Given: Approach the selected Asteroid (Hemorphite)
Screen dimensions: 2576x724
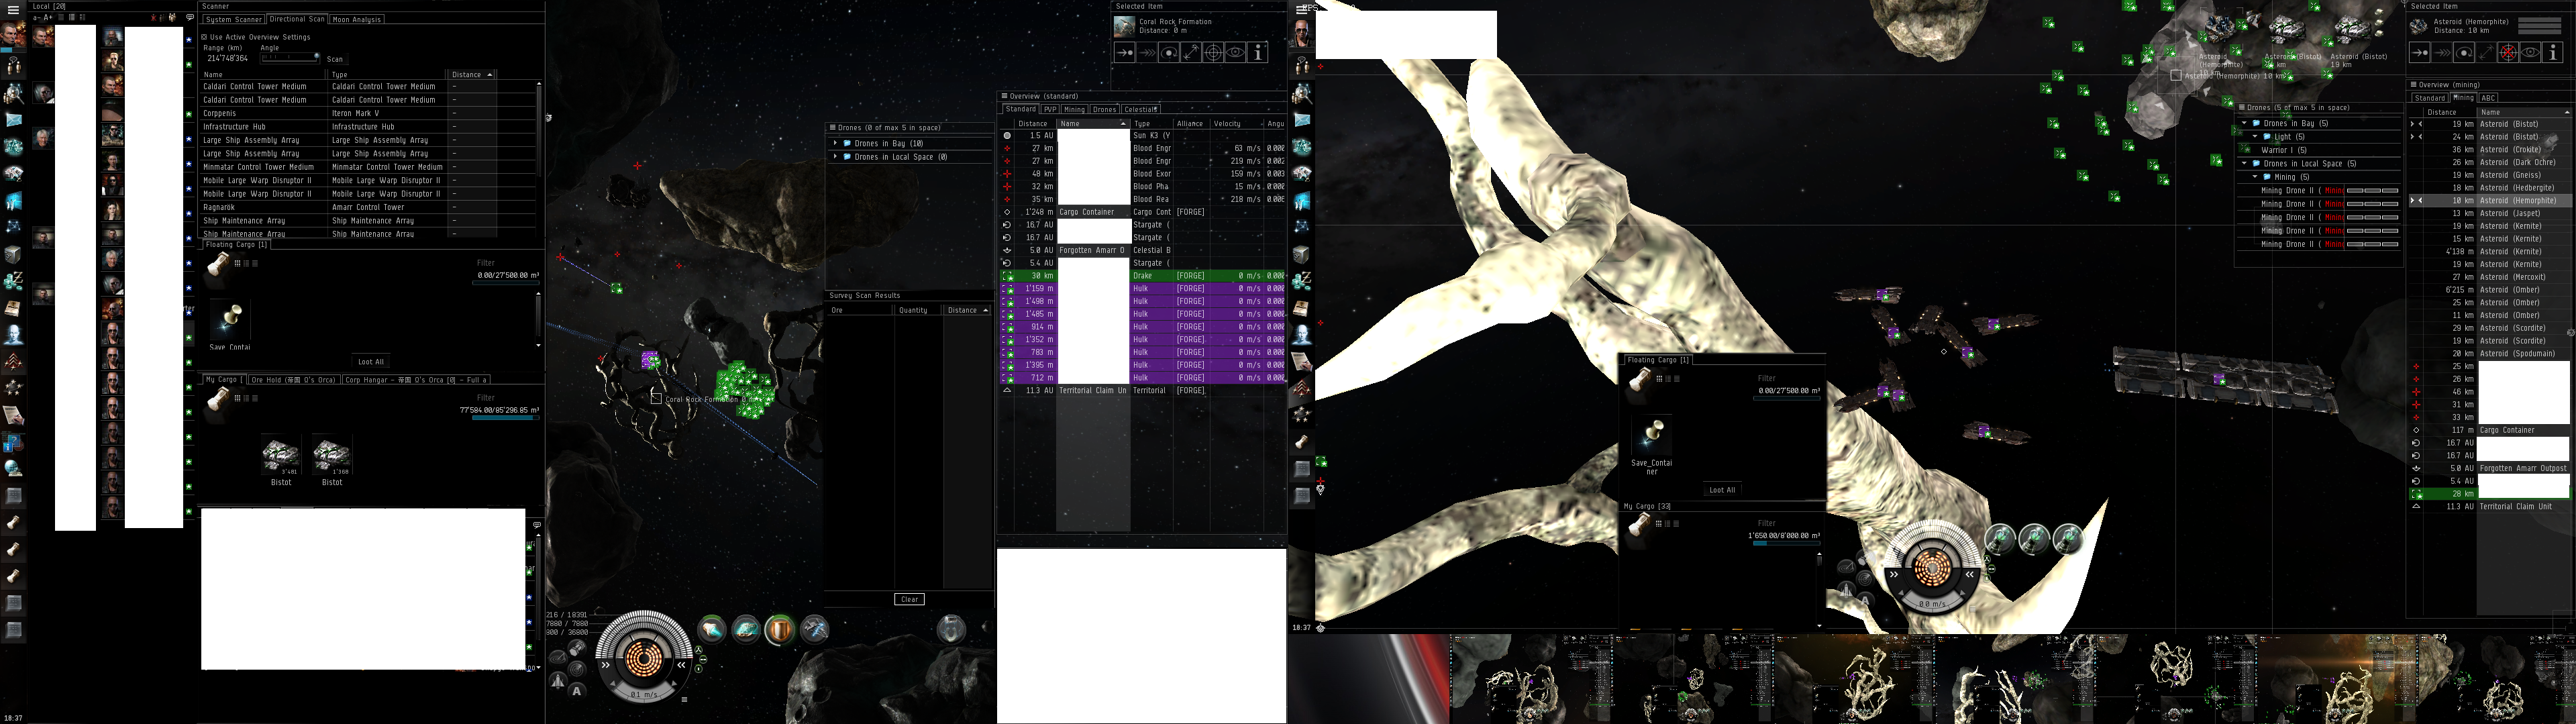Looking at the screenshot, I should click(x=2420, y=53).
